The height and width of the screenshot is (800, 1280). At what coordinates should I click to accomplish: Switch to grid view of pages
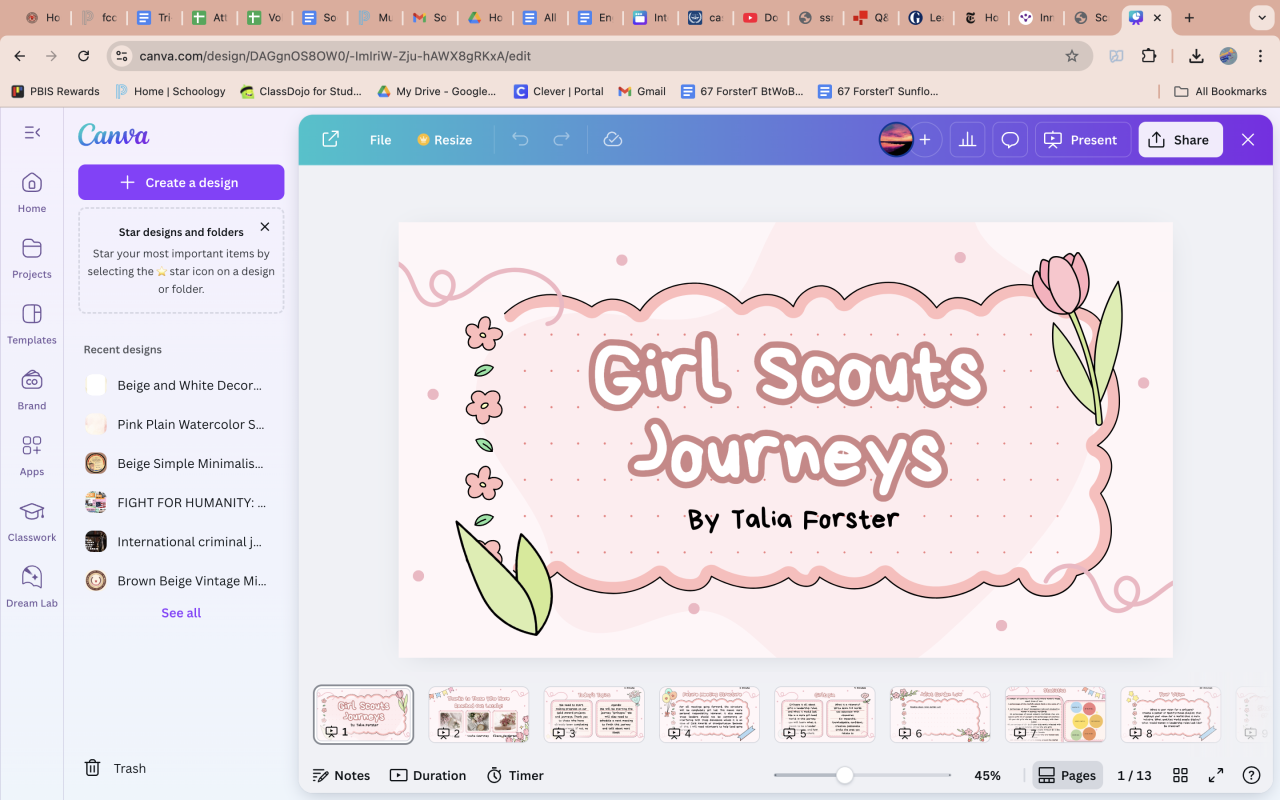pos(1180,775)
